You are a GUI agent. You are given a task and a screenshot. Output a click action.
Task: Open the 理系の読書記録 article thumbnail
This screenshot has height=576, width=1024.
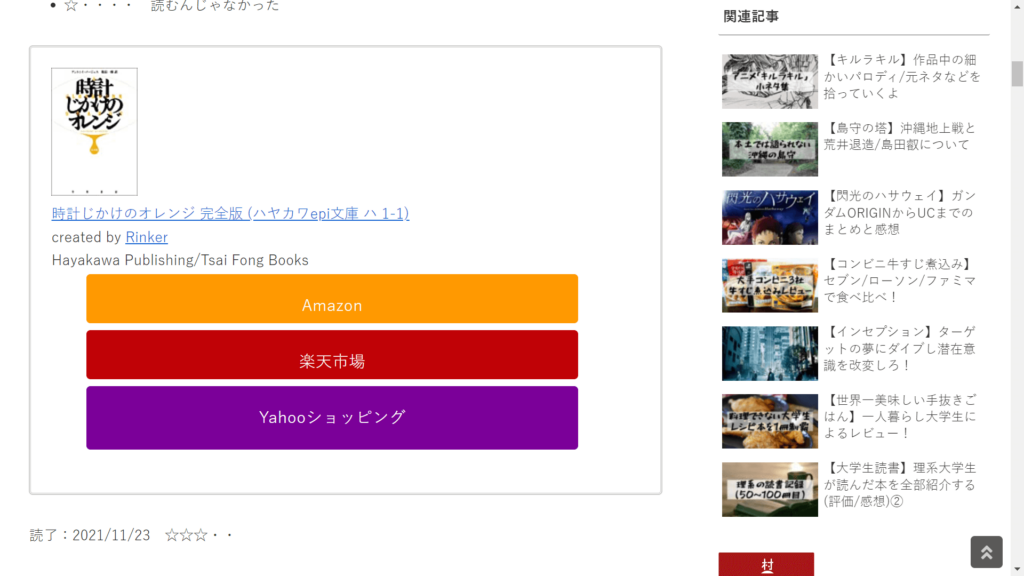[770, 490]
